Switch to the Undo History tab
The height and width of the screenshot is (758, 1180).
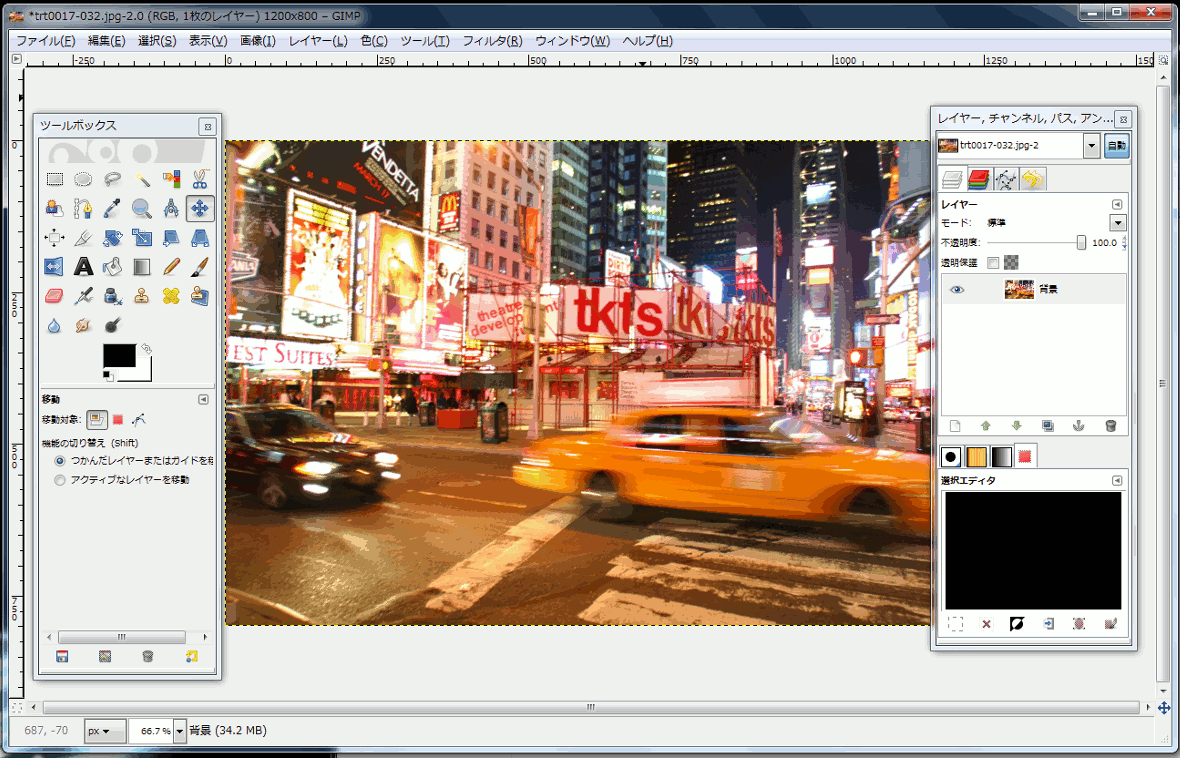(x=1033, y=179)
